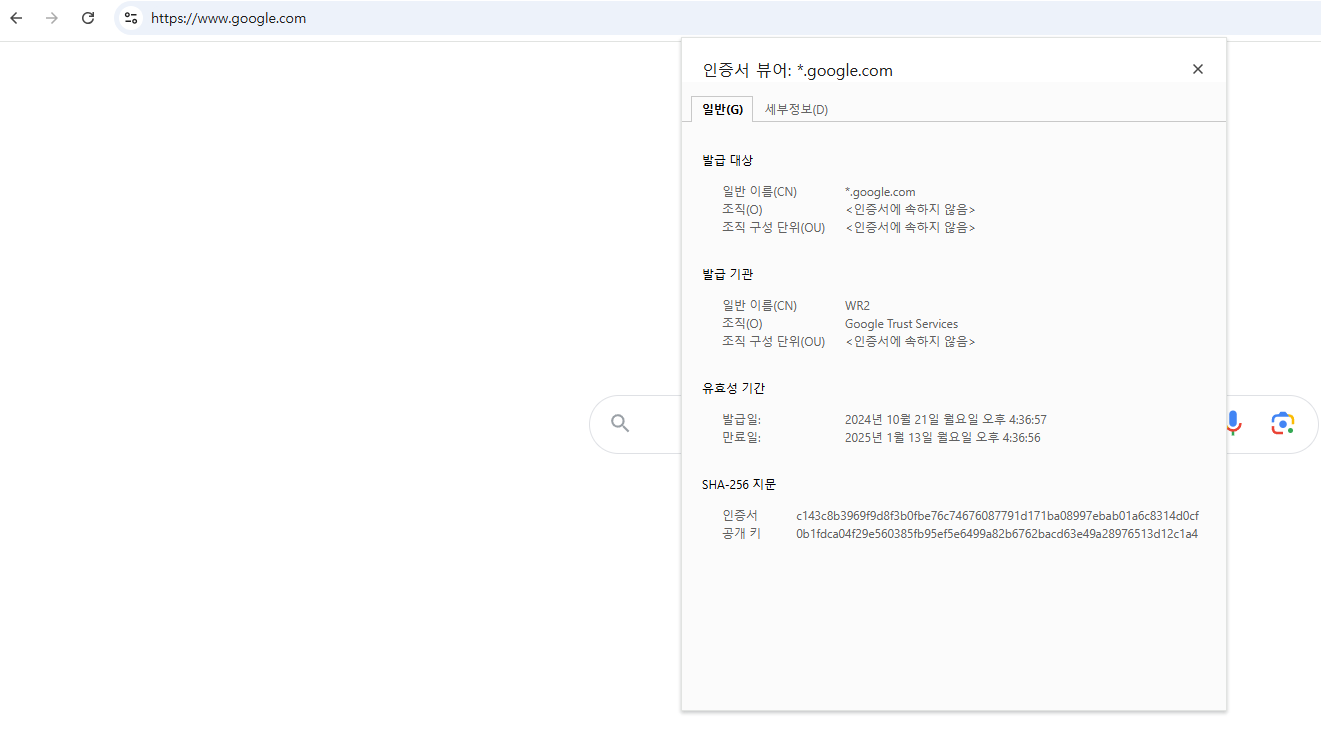Click the 만료일: label
The width and height of the screenshot is (1321, 733).
[x=741, y=438]
